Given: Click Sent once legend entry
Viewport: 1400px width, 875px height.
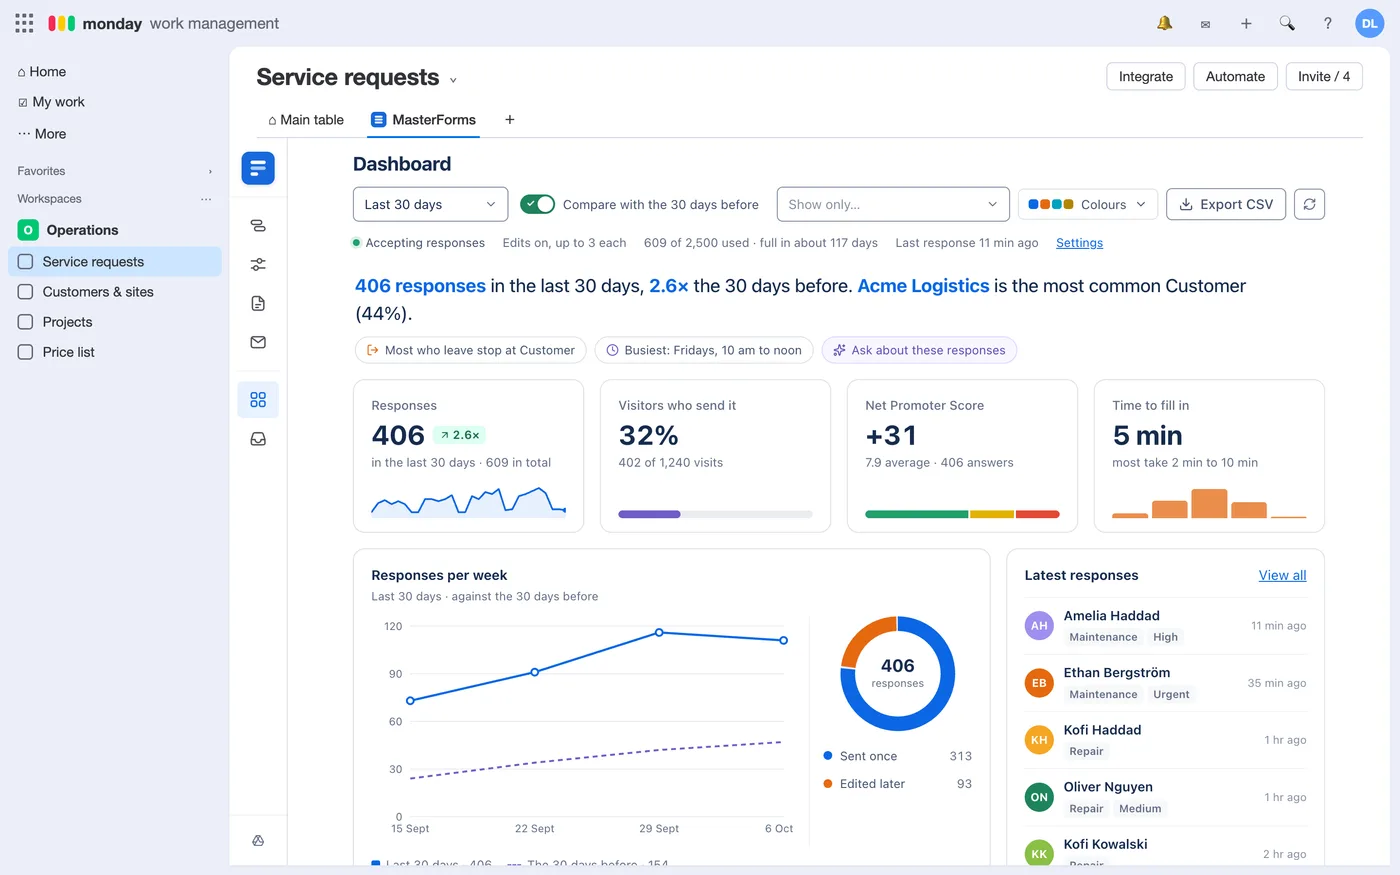Looking at the screenshot, I should point(896,756).
